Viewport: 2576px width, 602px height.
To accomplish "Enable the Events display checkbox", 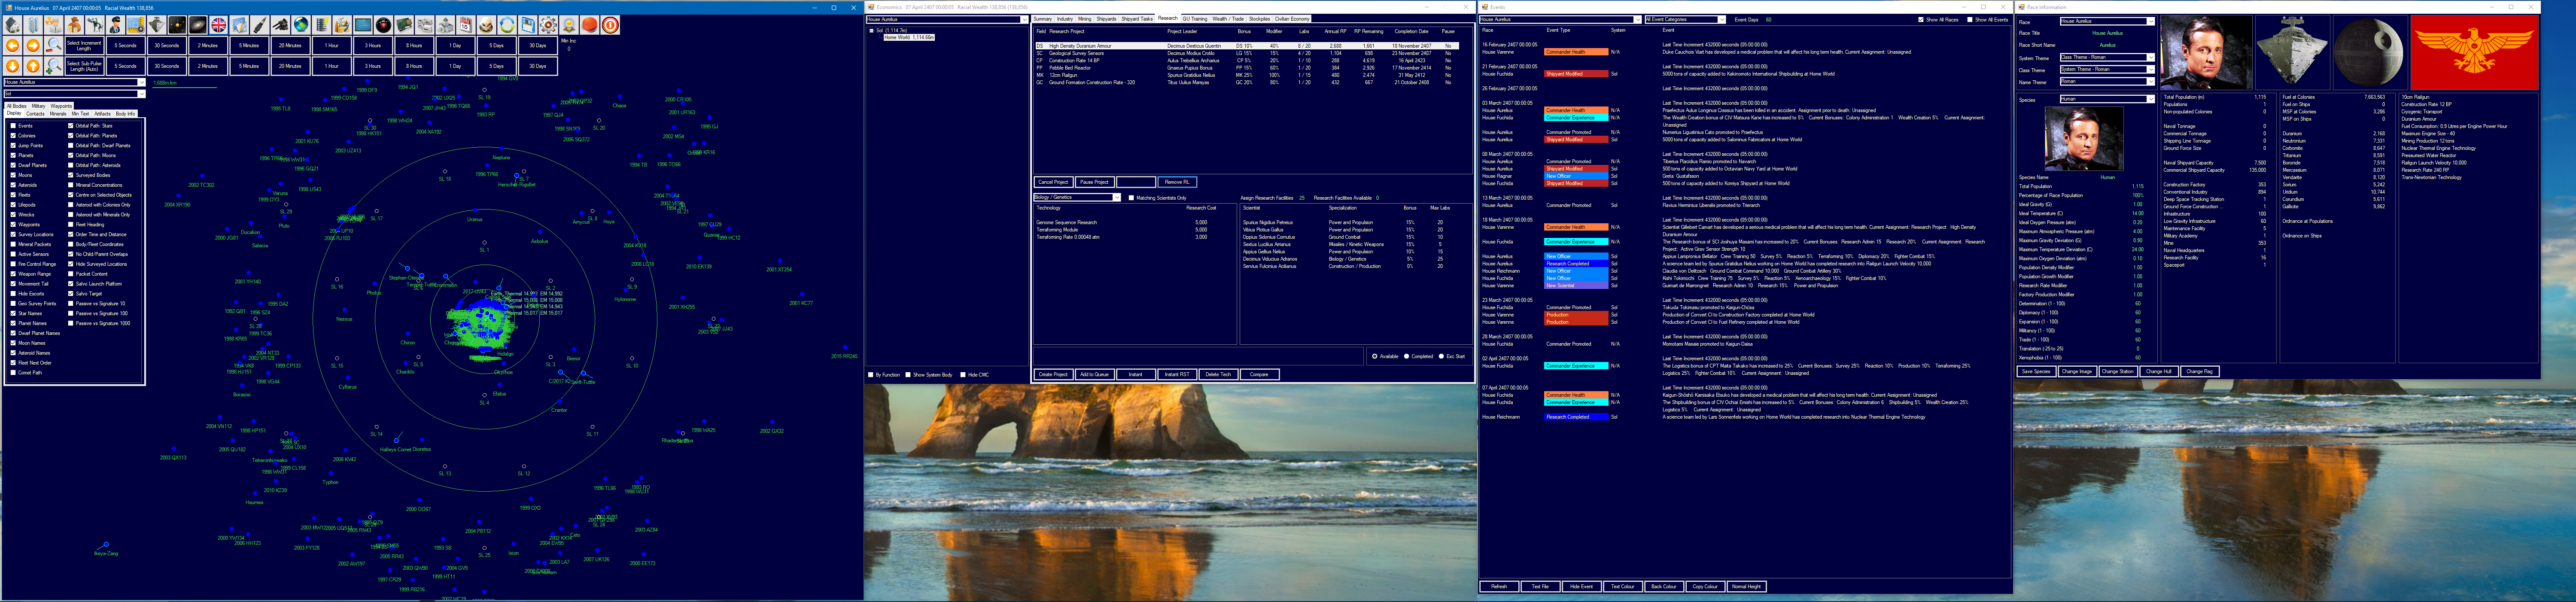I will [x=13, y=126].
